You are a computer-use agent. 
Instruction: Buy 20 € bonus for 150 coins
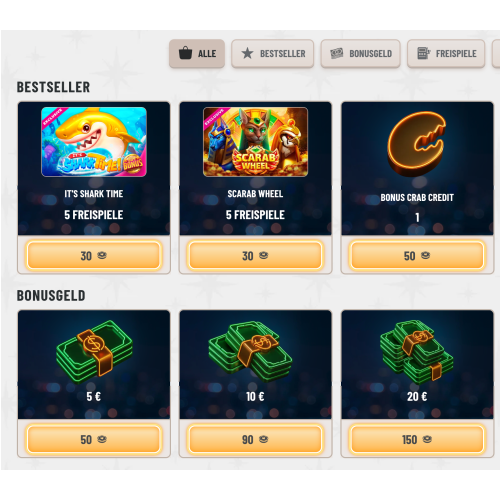(x=417, y=439)
